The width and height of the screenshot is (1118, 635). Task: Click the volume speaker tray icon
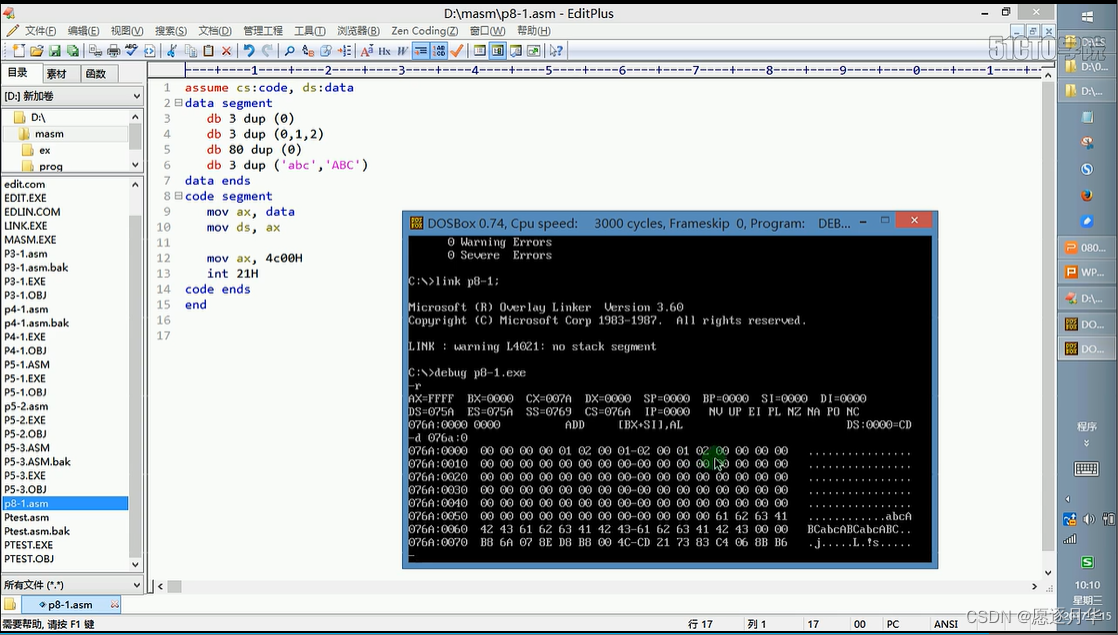point(1089,519)
